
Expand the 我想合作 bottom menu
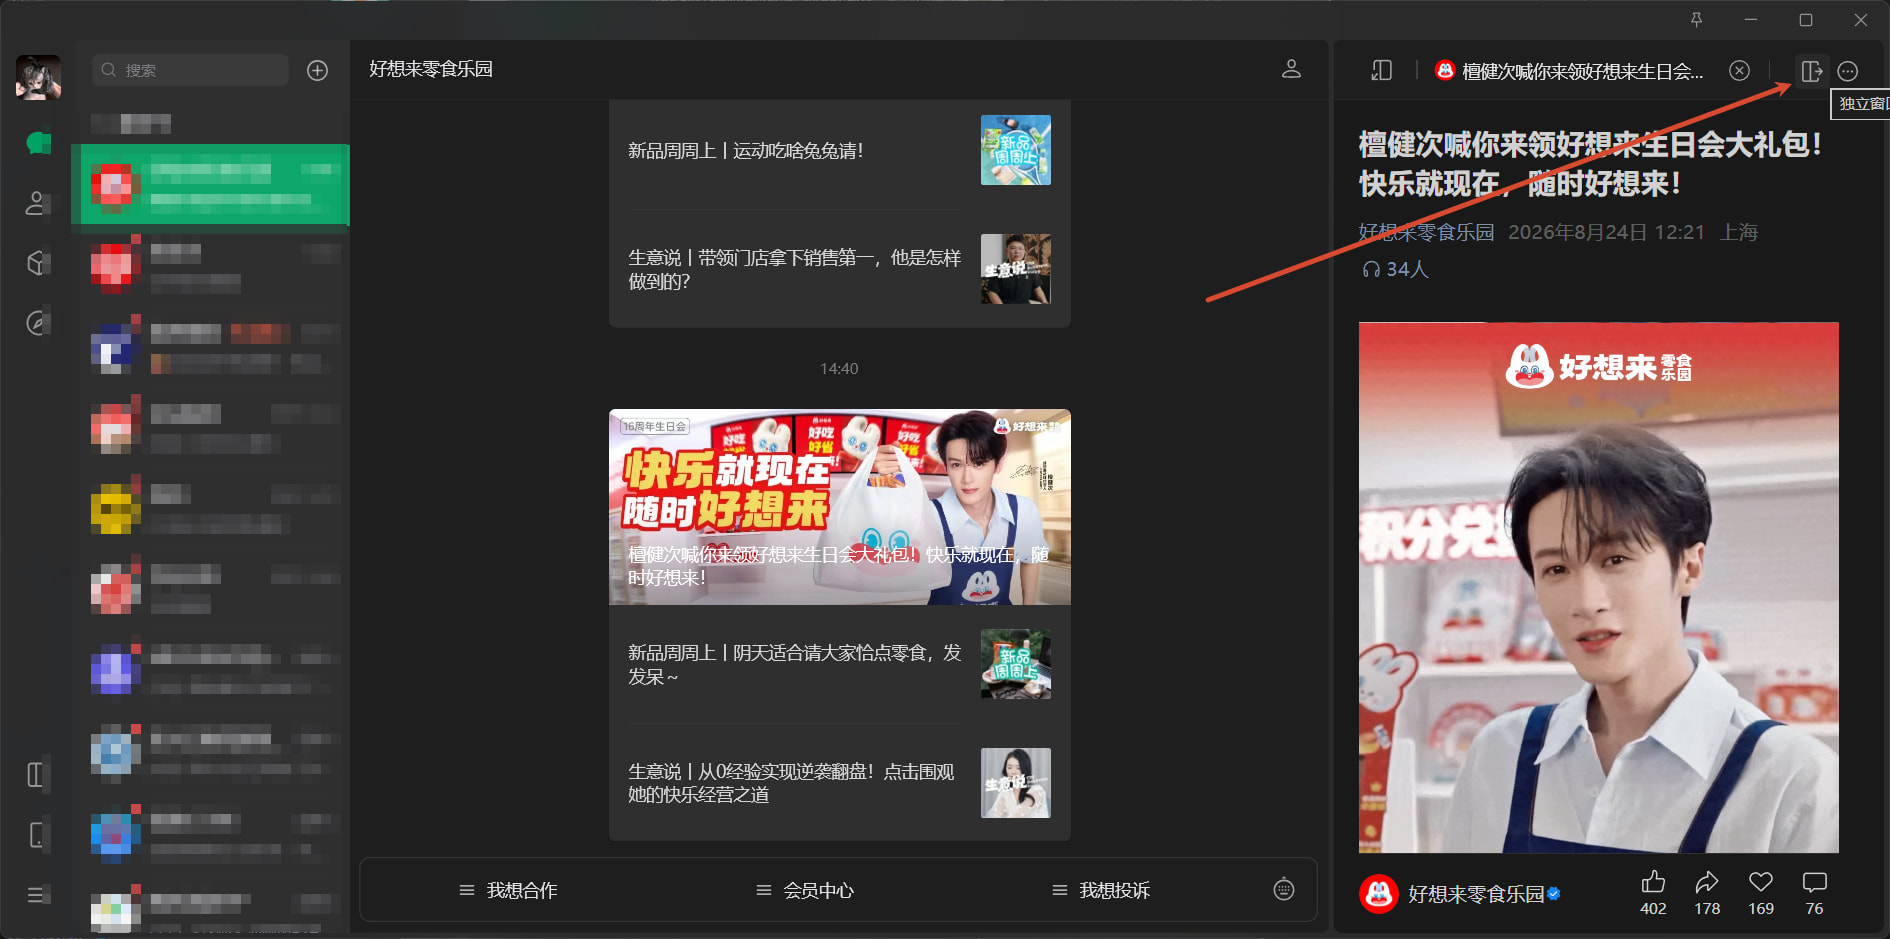click(508, 890)
